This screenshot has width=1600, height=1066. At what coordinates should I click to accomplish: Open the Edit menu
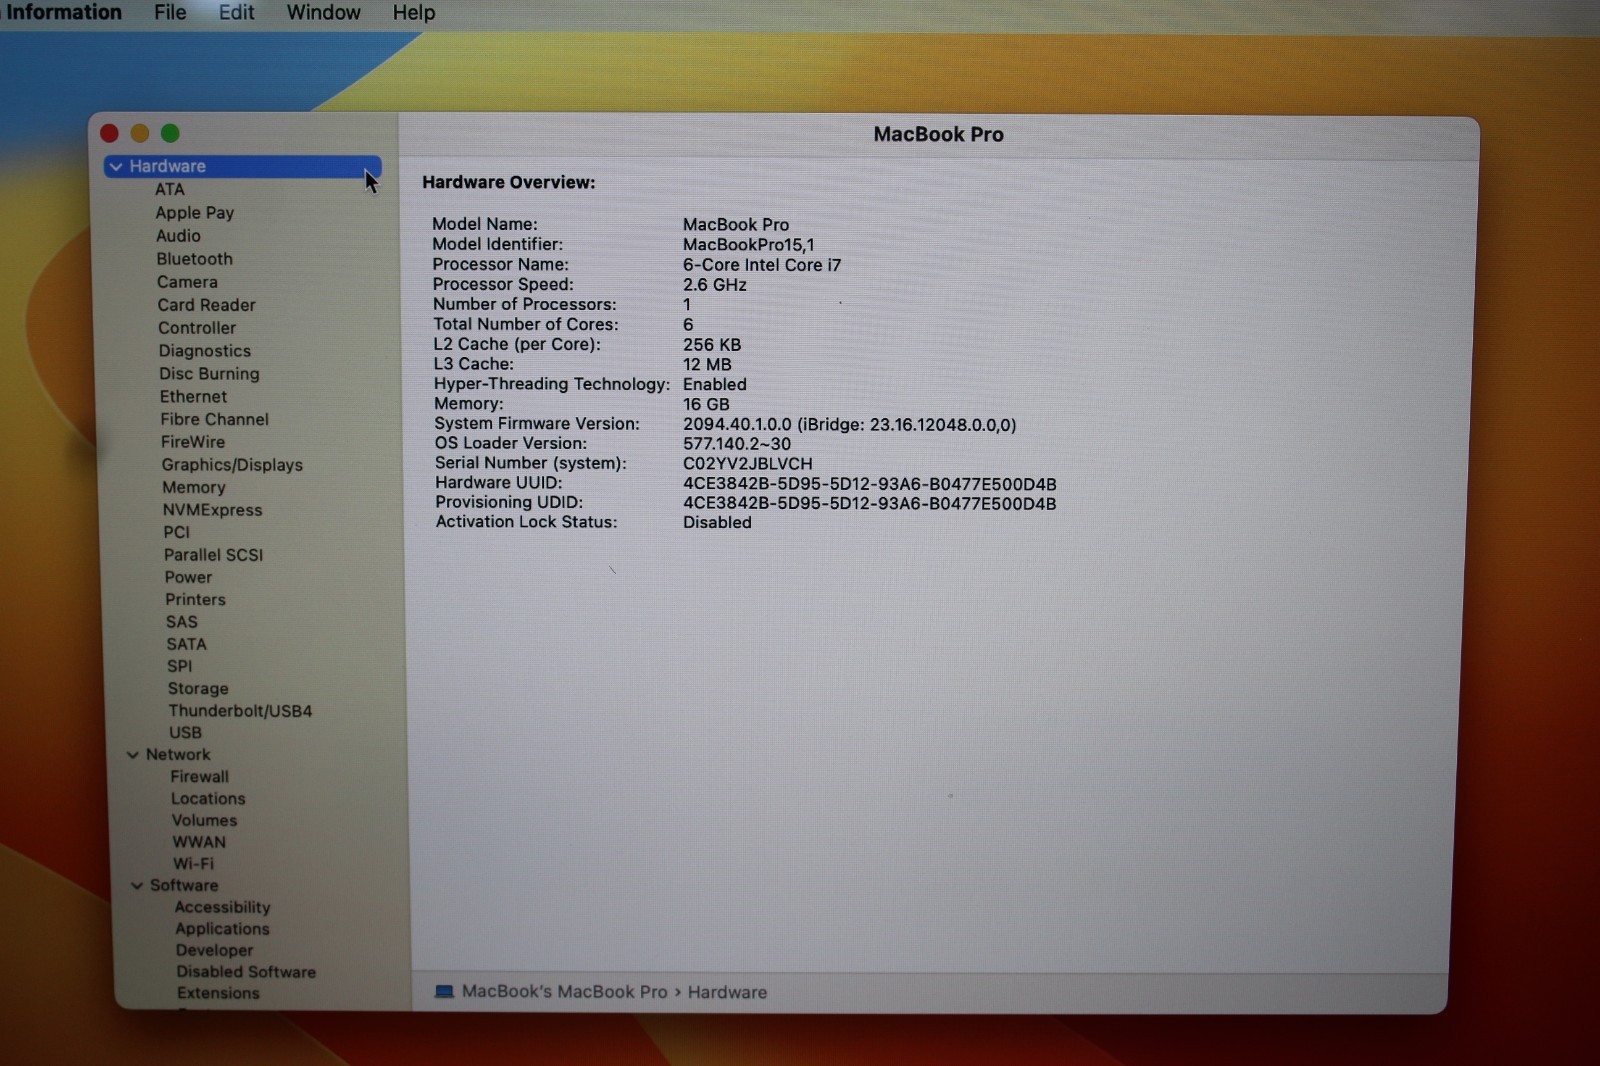point(236,13)
